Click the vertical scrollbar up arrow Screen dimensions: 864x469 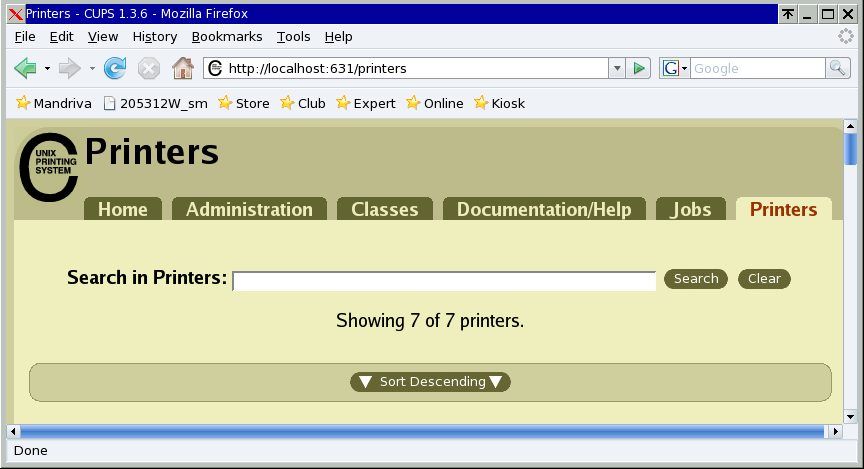850,126
